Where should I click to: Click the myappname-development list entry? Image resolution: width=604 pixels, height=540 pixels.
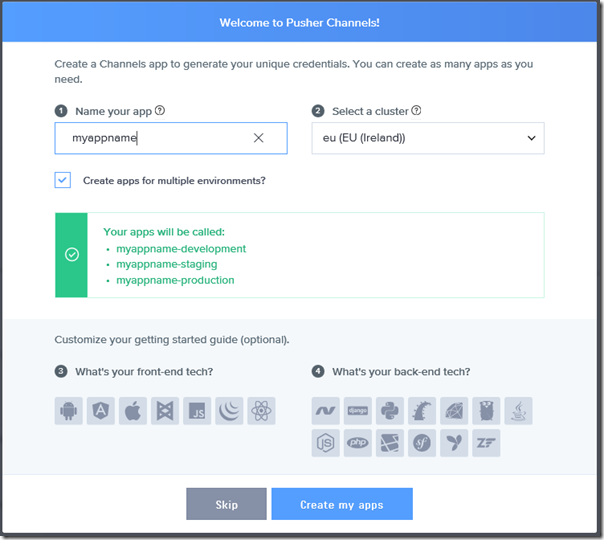[181, 249]
